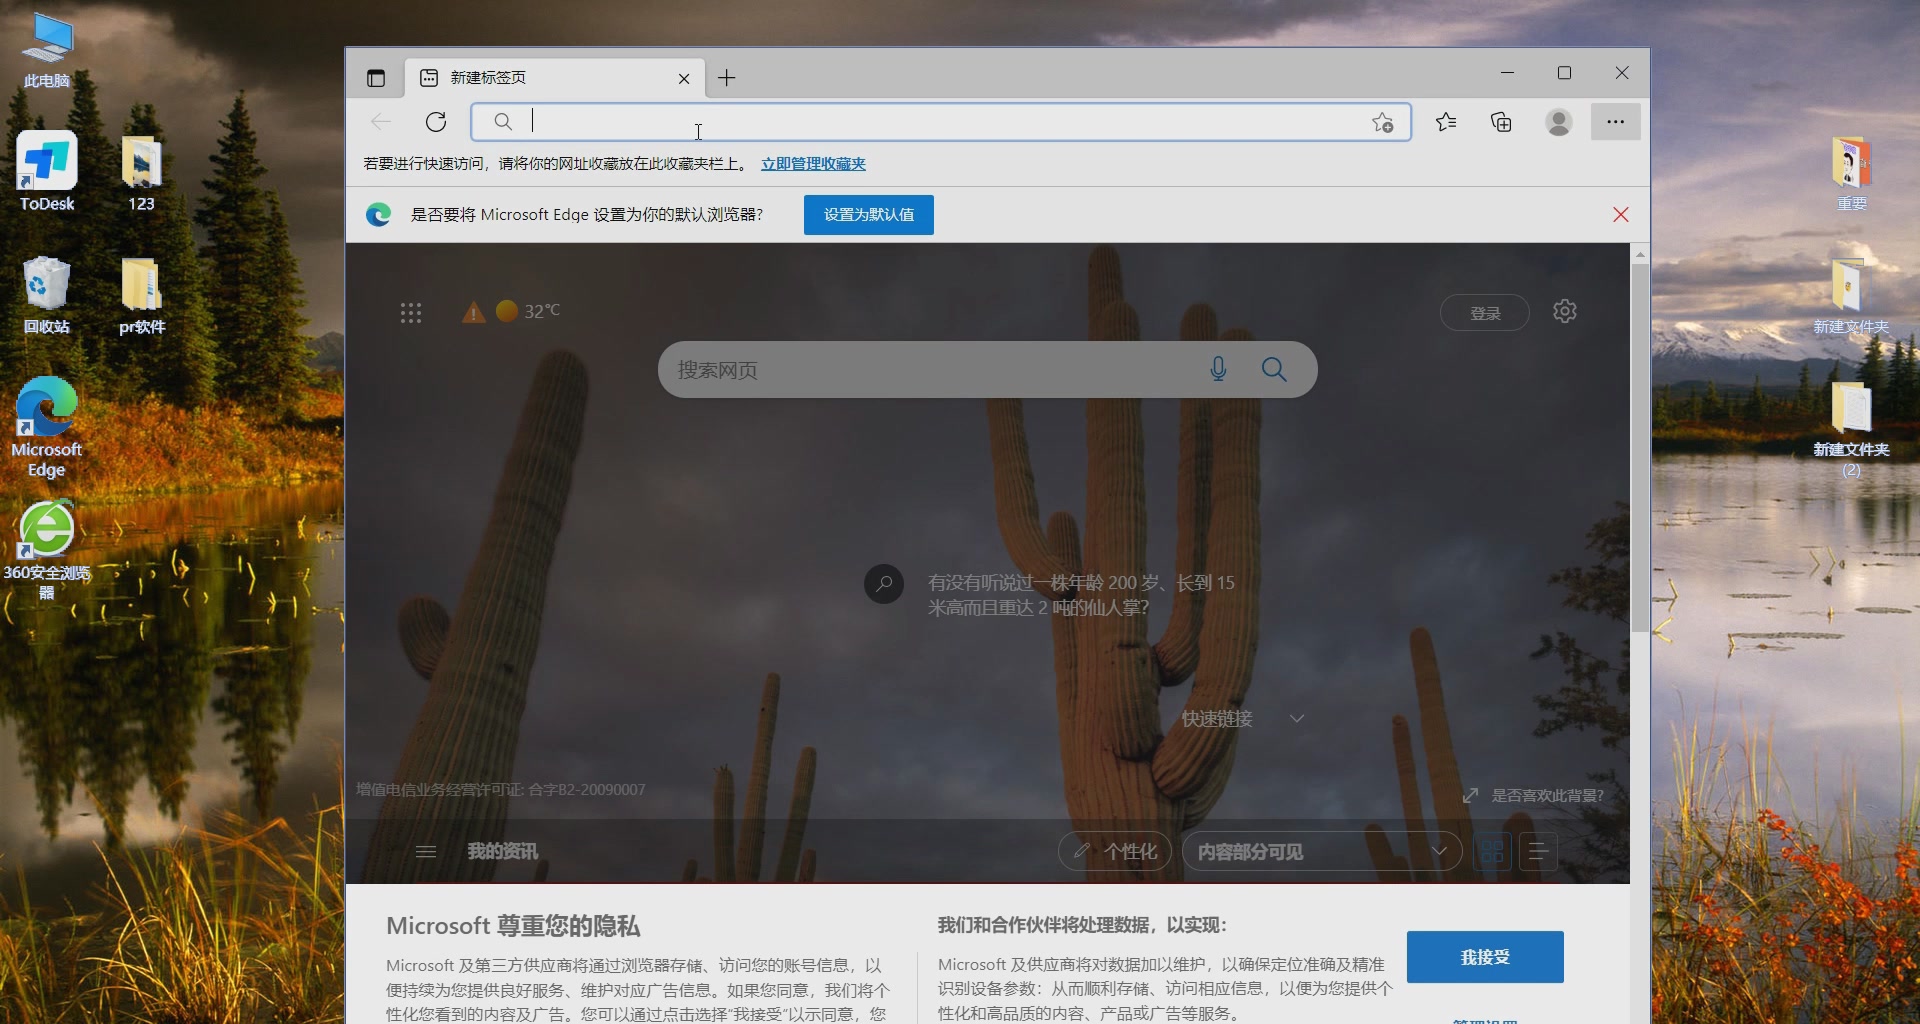Screen dimensions: 1920x1024
Task: Refresh the page
Action: point(436,122)
